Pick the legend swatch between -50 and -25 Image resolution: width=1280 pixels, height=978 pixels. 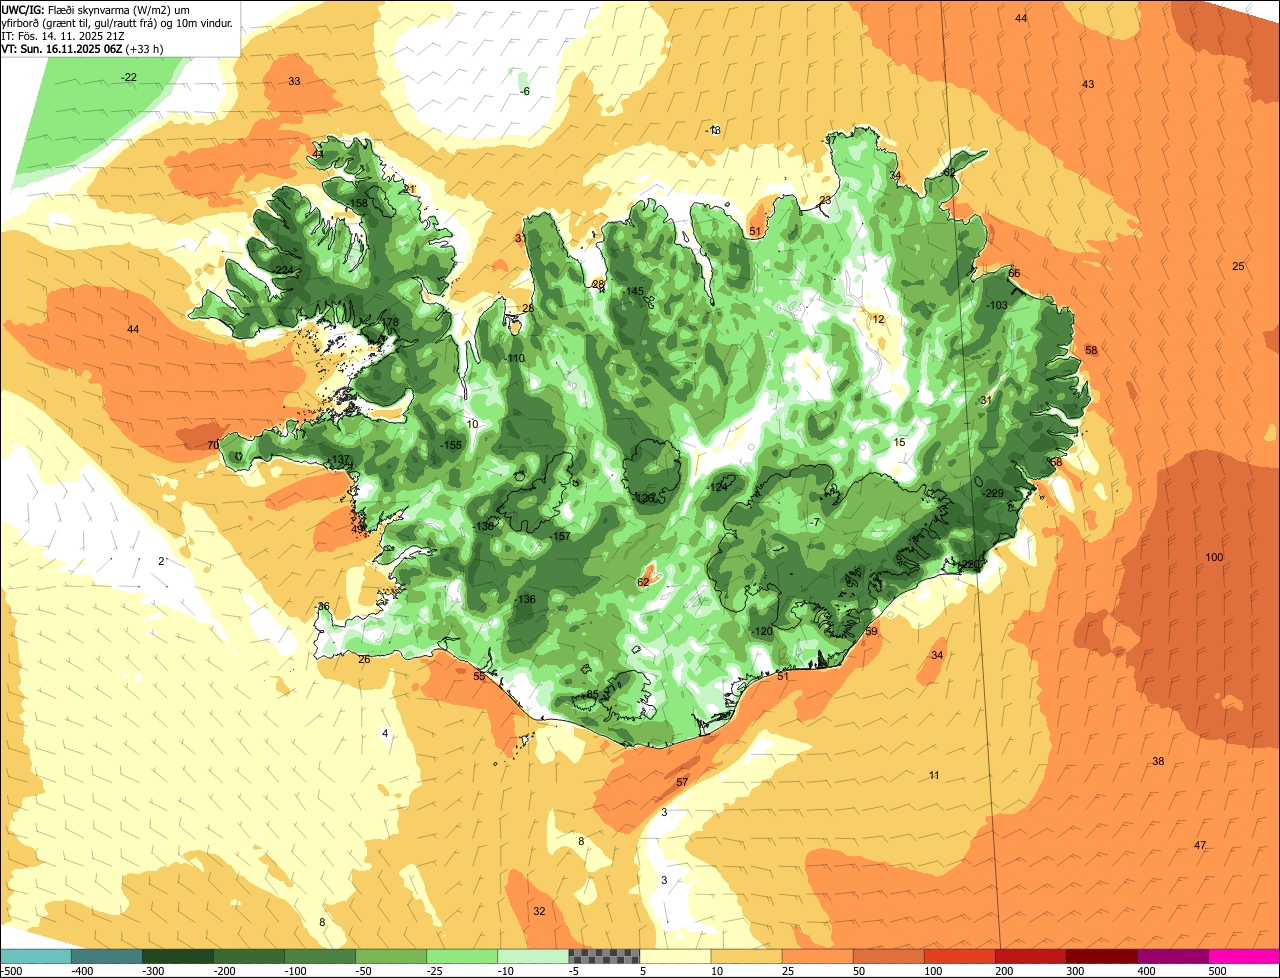(x=391, y=955)
